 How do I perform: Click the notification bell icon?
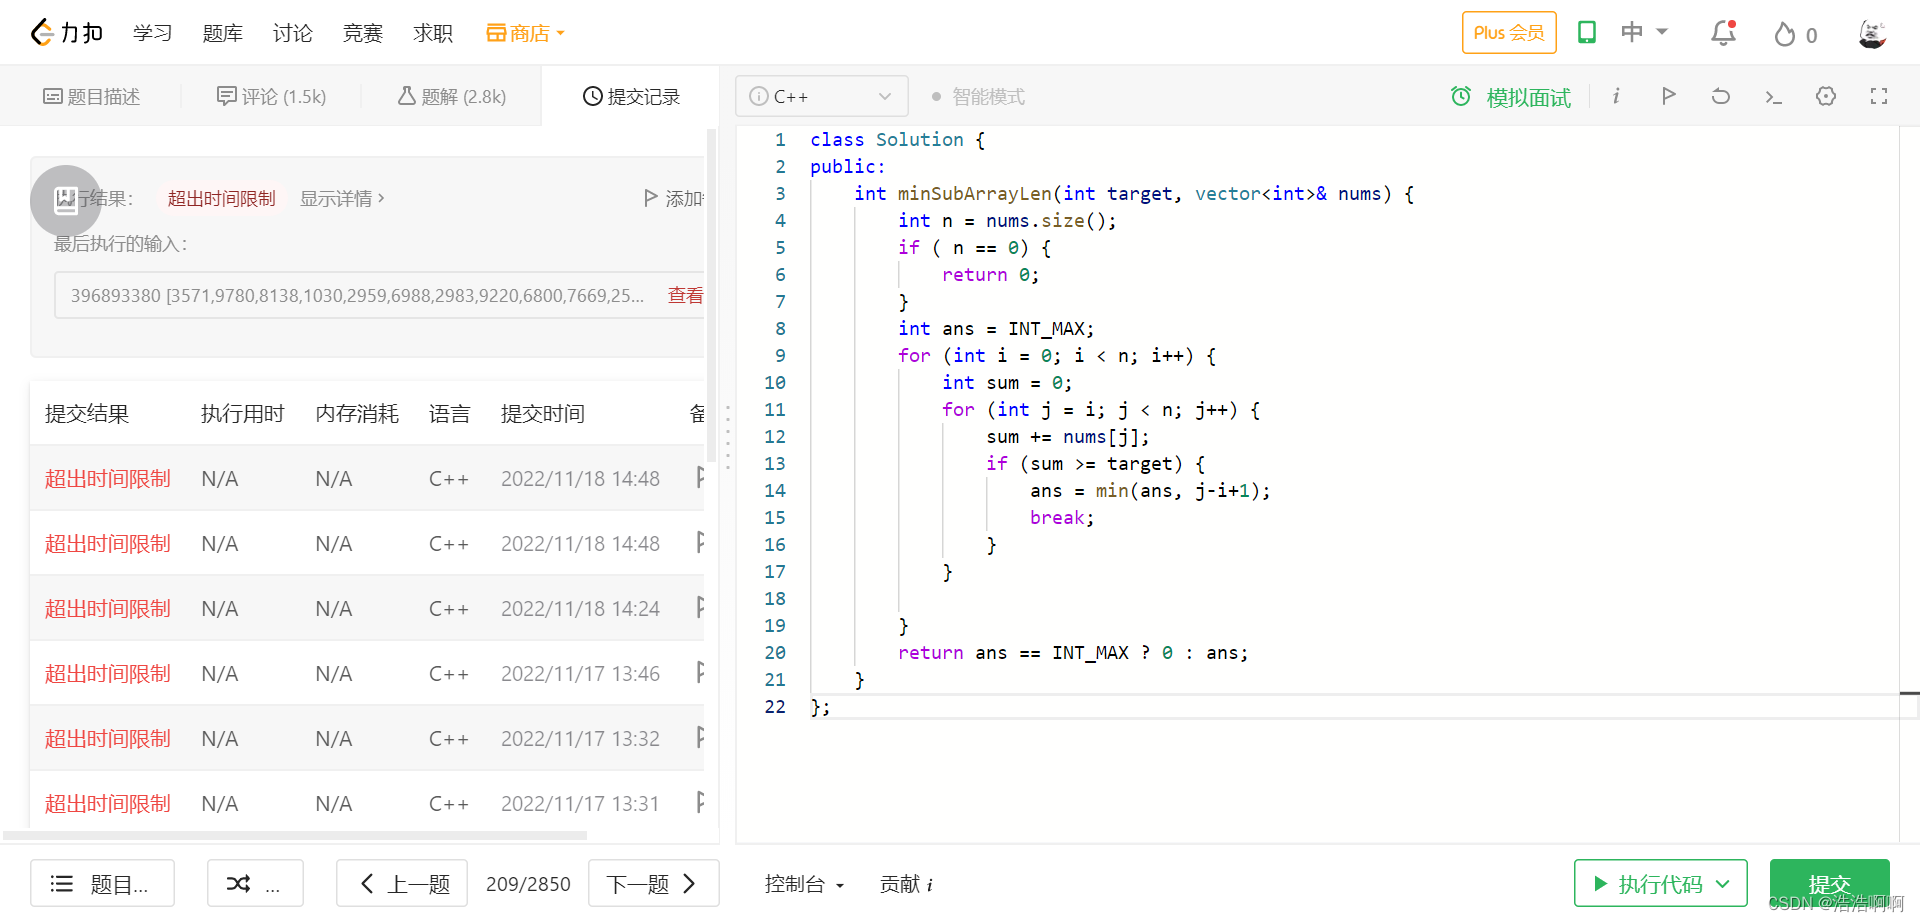coord(1723,33)
